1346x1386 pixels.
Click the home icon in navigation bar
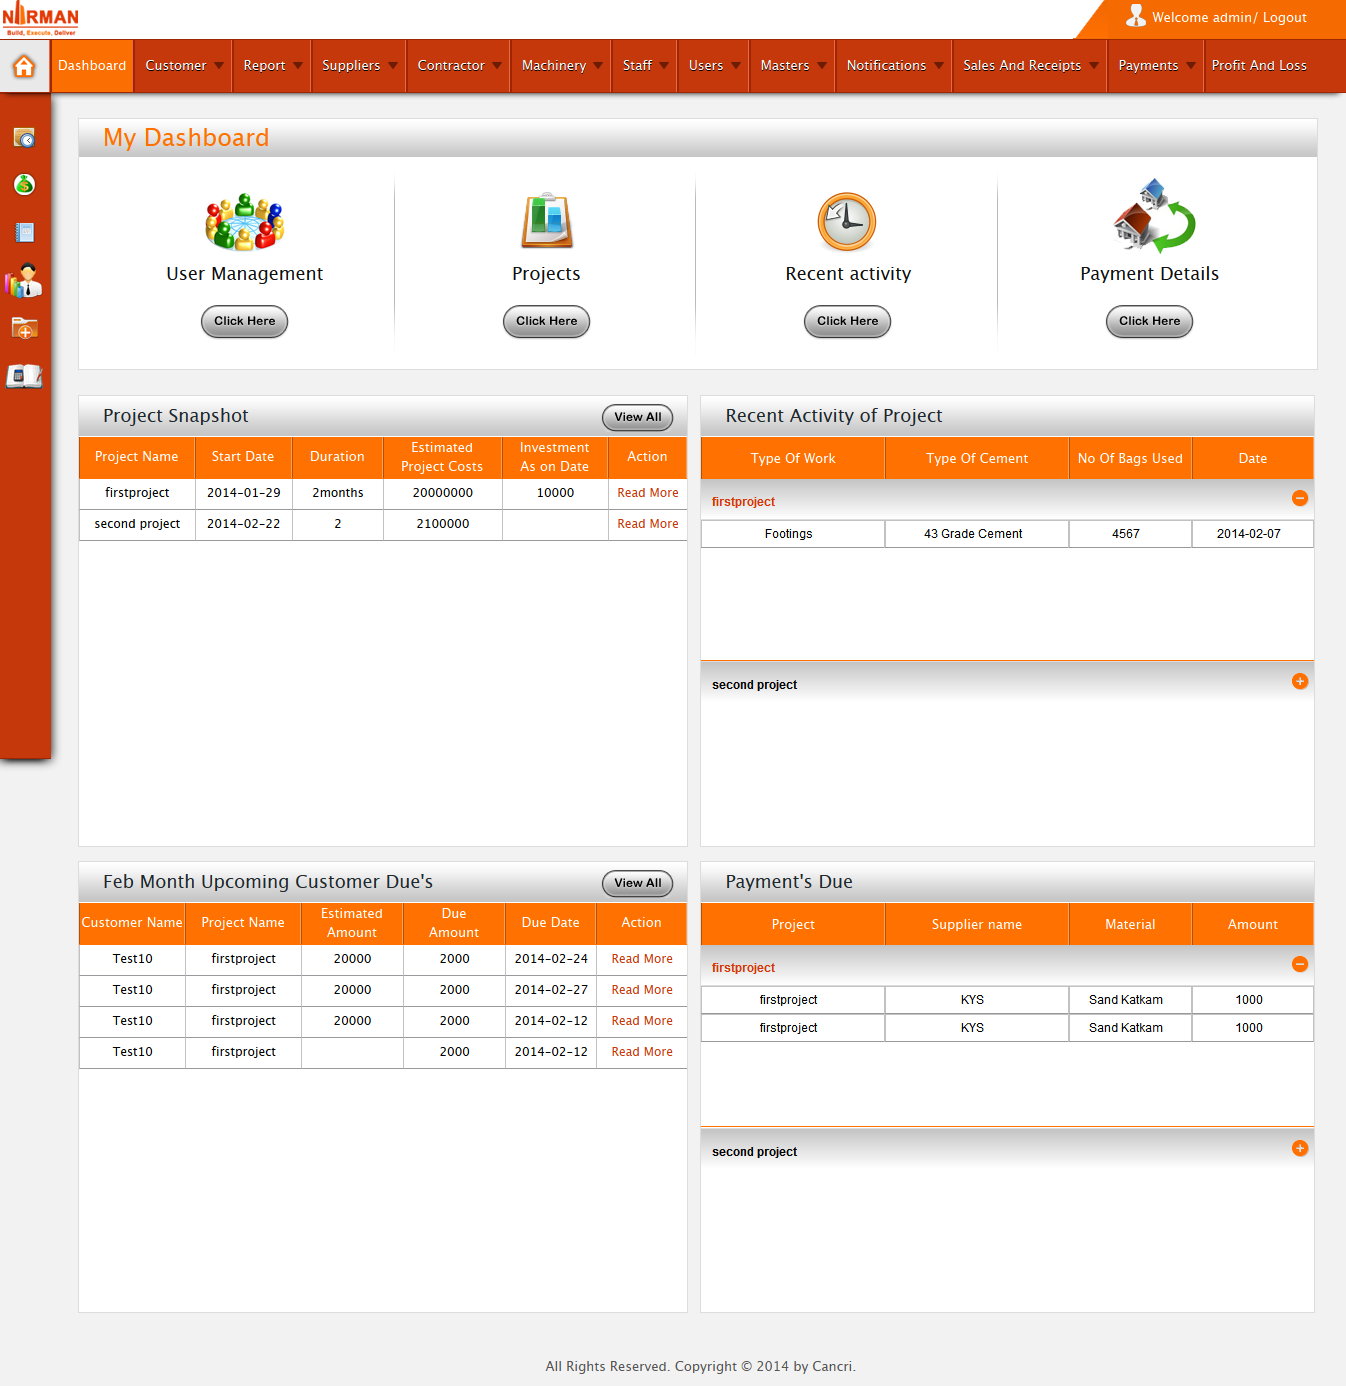(24, 66)
